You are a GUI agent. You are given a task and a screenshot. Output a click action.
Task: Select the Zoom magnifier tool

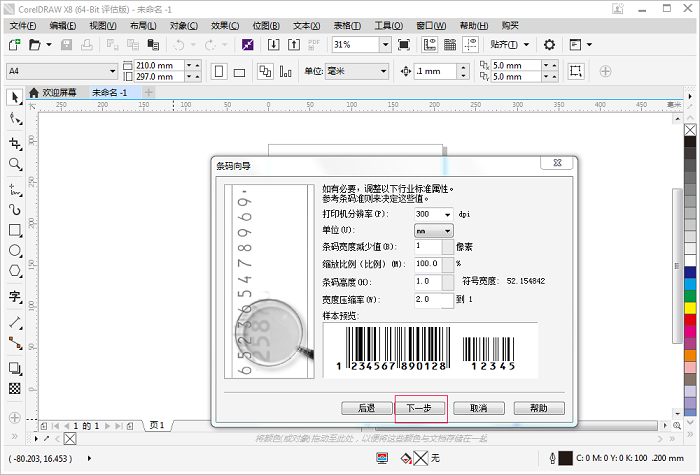pyautogui.click(x=15, y=164)
